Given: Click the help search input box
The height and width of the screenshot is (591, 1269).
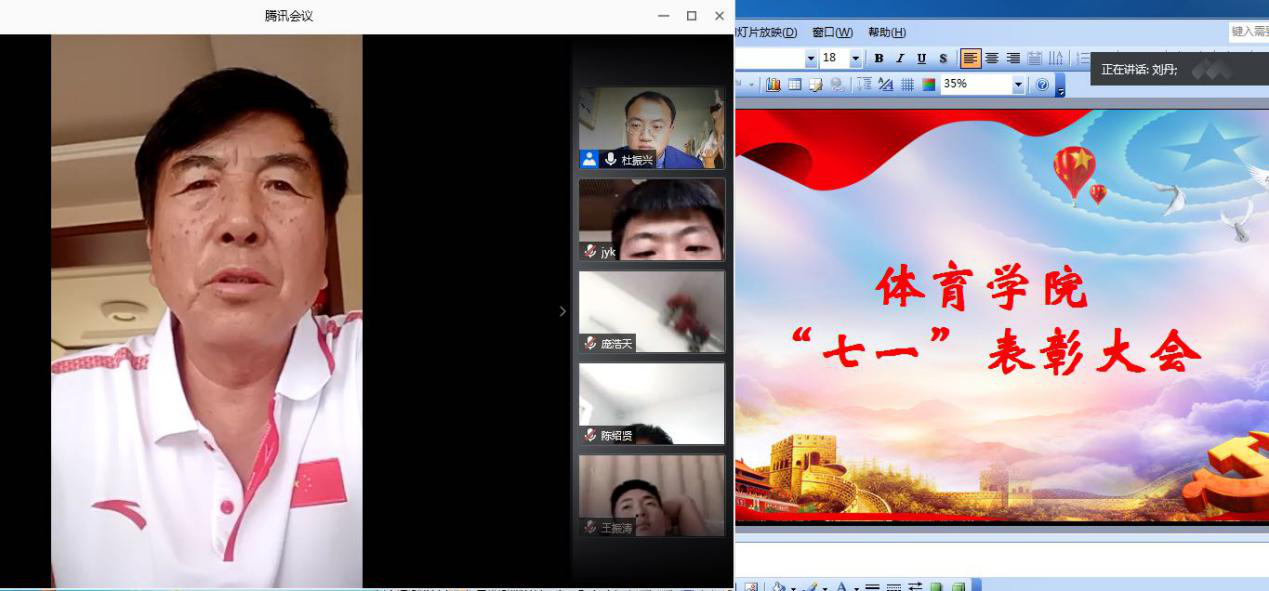Looking at the screenshot, I should coord(1248,32).
